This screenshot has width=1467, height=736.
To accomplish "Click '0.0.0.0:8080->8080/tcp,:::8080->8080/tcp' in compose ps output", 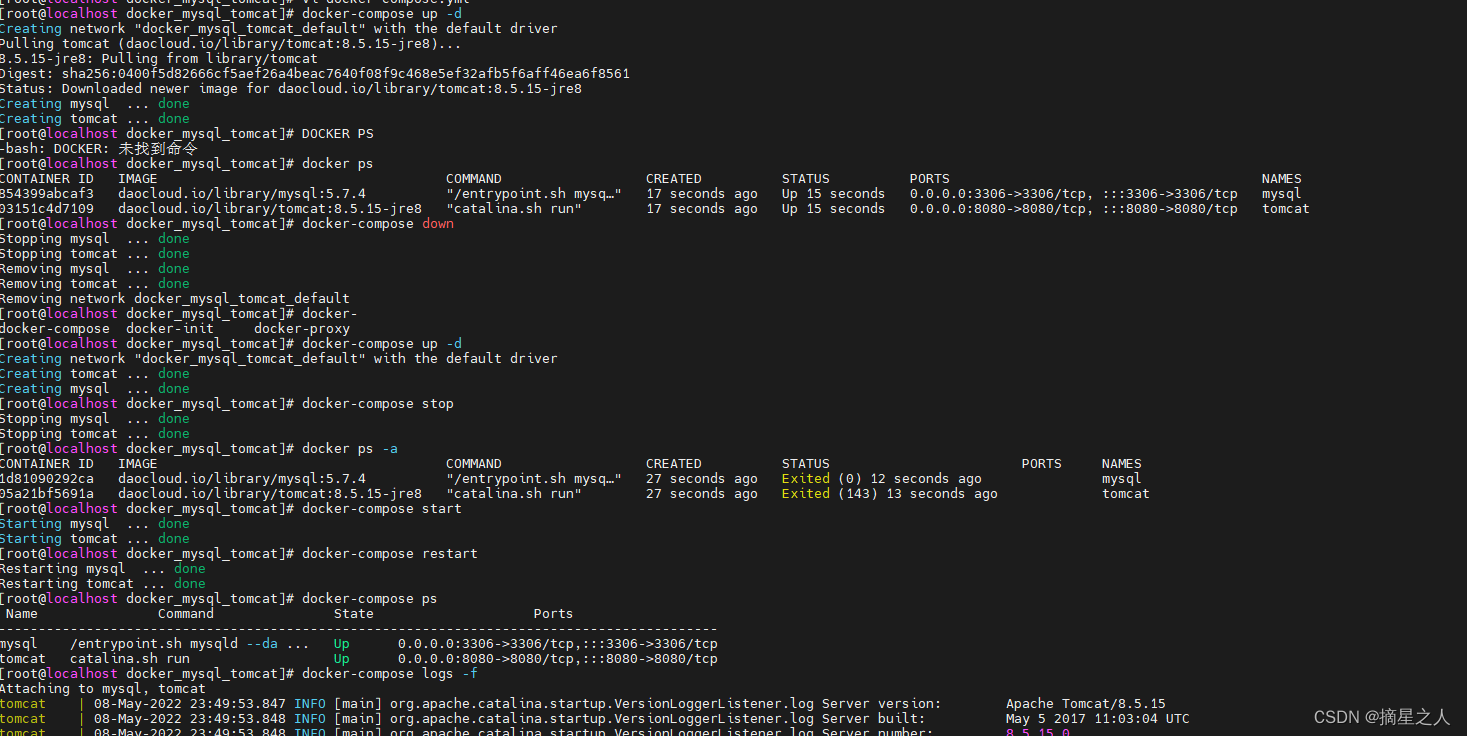I will 557,659.
